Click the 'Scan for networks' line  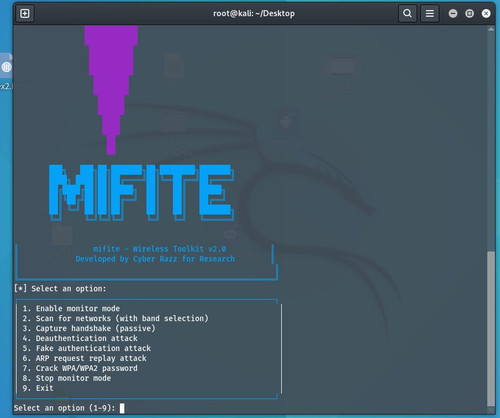coord(115,318)
